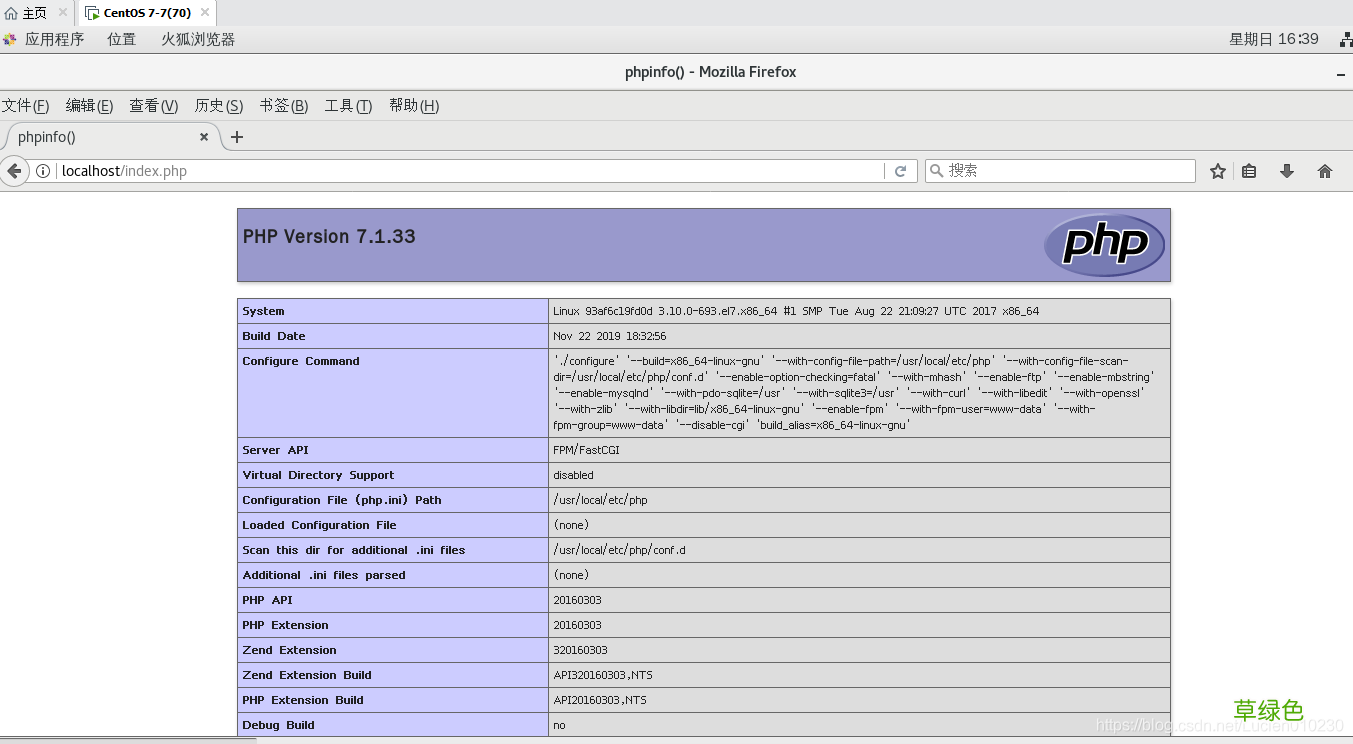Click the Build Date row label
The image size is (1353, 744).
[x=274, y=336]
